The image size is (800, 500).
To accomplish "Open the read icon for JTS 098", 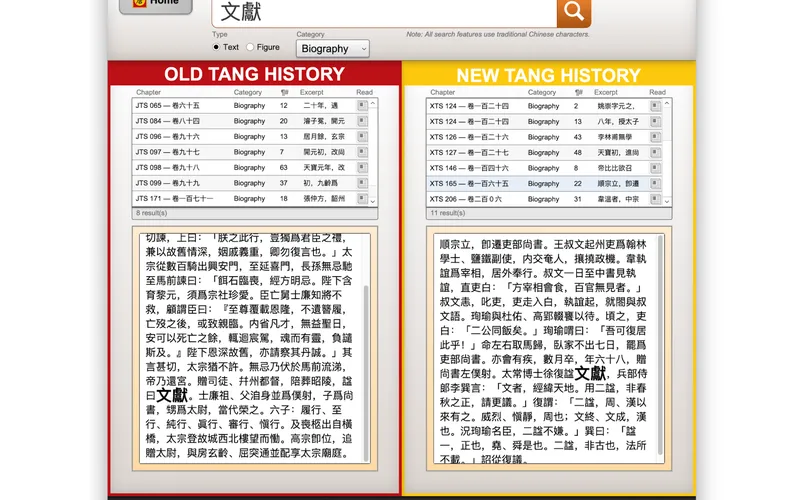I will point(362,168).
